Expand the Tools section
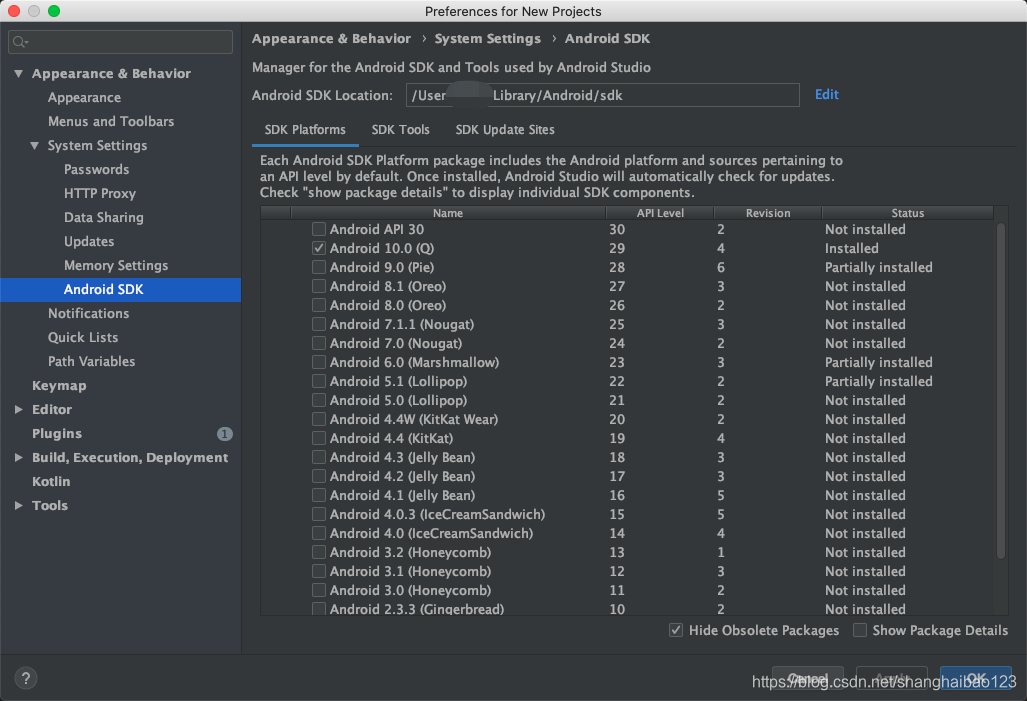Viewport: 1027px width, 701px height. click(18, 505)
